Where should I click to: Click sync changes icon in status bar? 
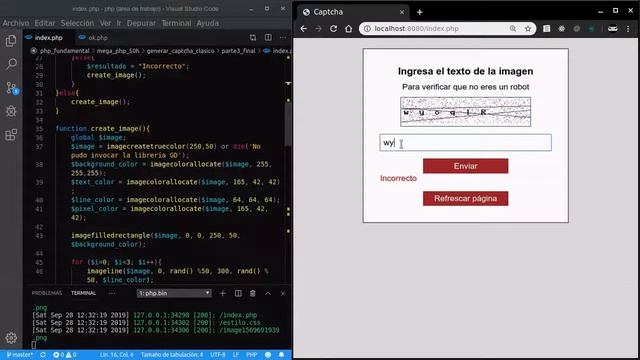(x=43, y=355)
